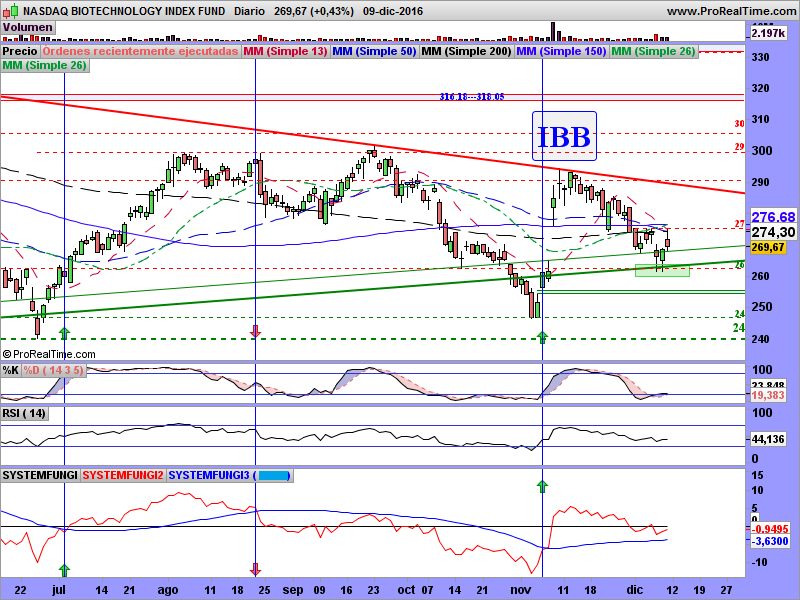The height and width of the screenshot is (600, 800).
Task: Click the 316.18---318.05 resistance annotation
Action: pos(472,96)
